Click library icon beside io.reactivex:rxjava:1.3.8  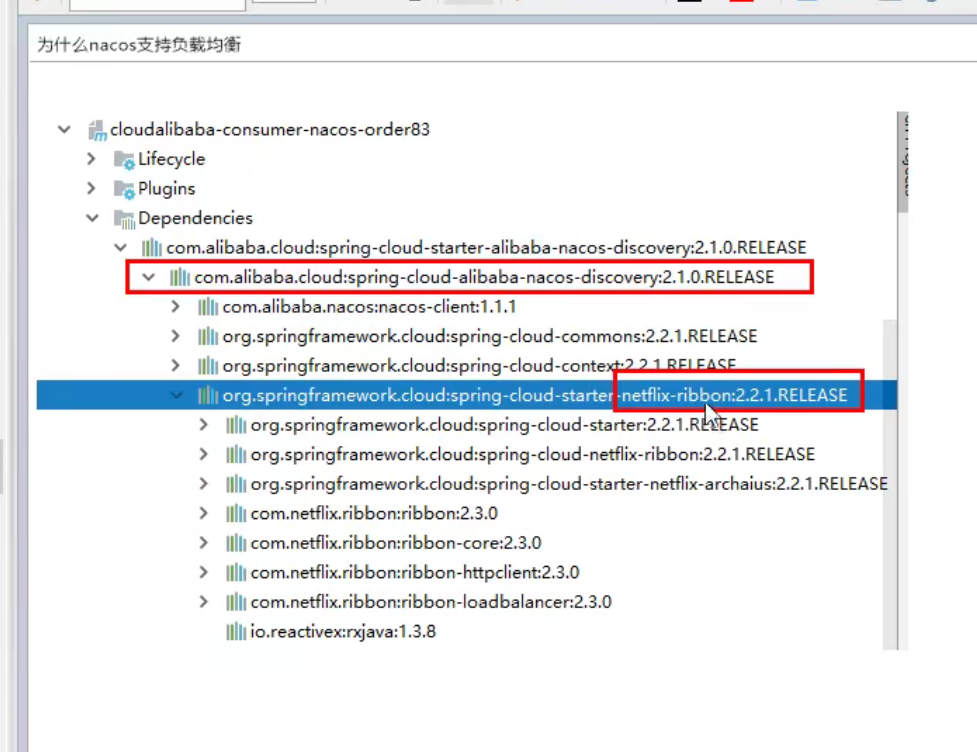click(x=236, y=632)
